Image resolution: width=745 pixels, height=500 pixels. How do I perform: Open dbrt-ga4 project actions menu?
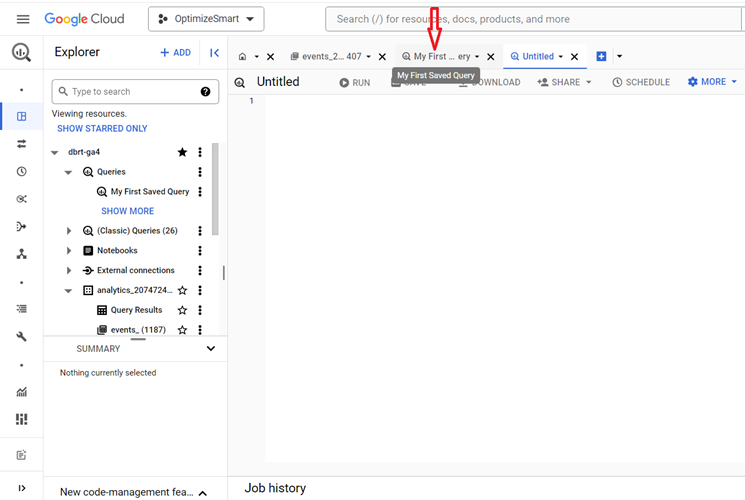point(200,152)
